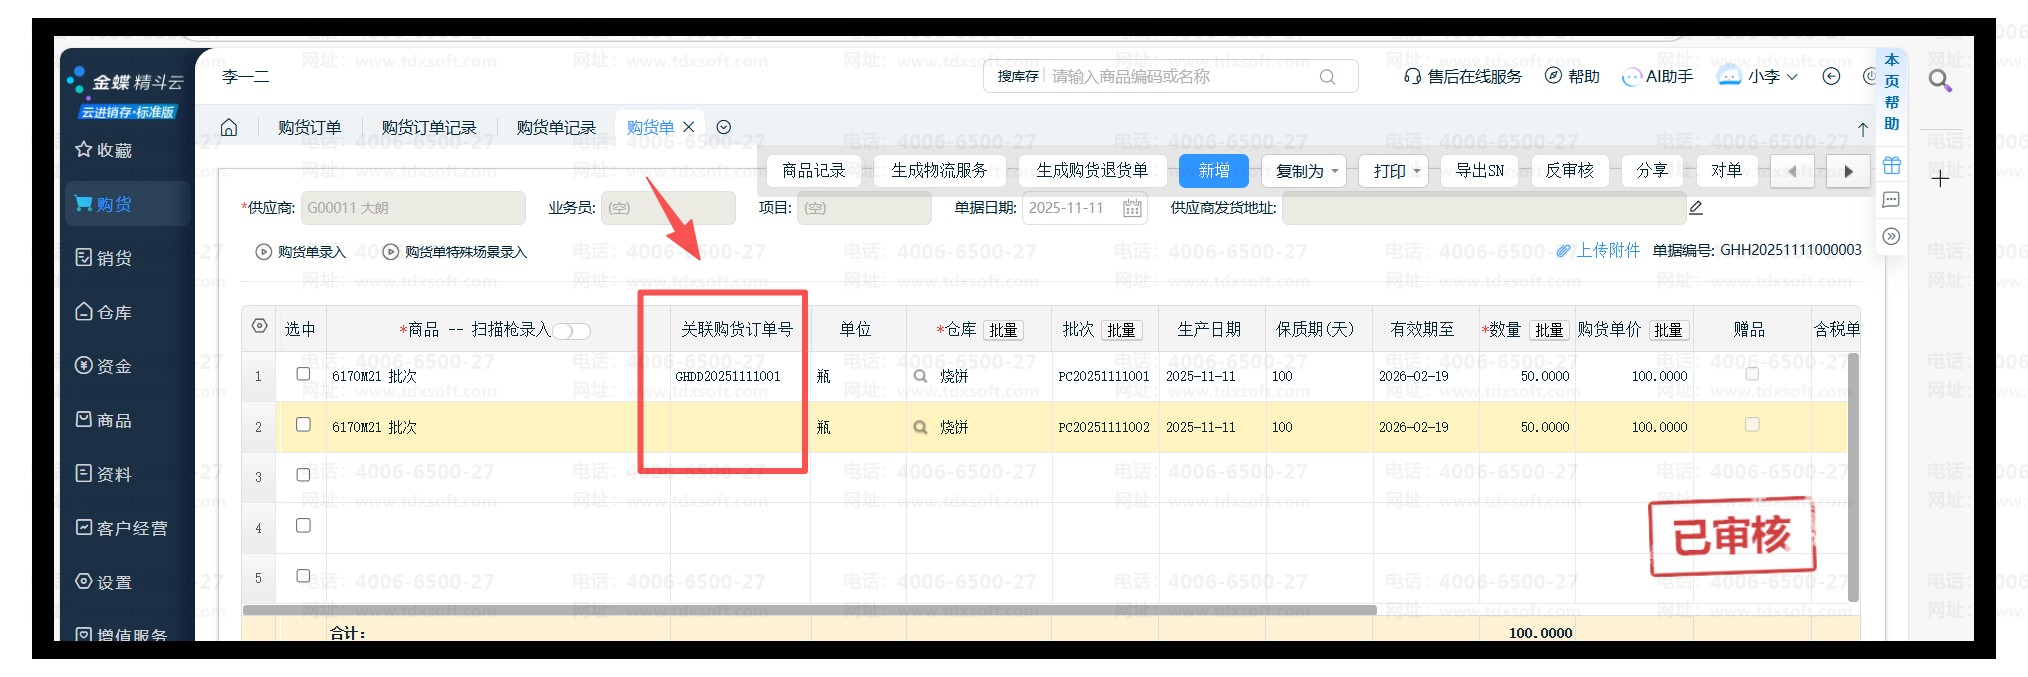Go to the previous record arrow button
2028x677 pixels.
coord(1792,171)
